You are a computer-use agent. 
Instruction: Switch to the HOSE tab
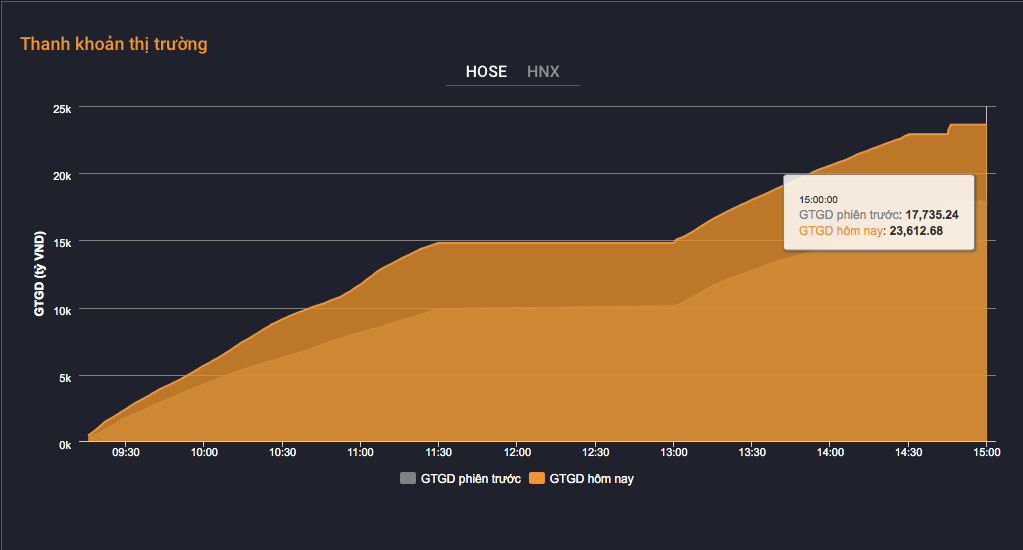pos(486,72)
